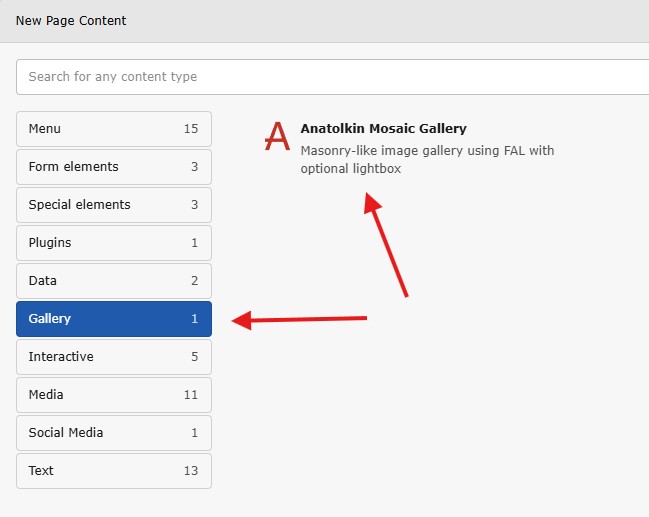The image size is (649, 517).
Task: Click the New Page Content dialog title
Action: [x=71, y=20]
